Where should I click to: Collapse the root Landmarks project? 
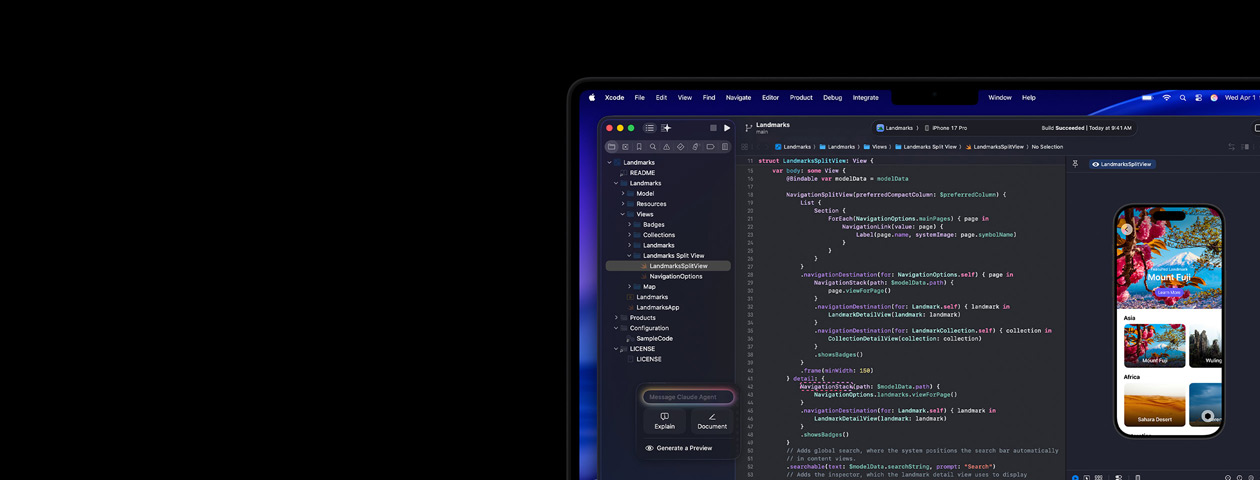pos(609,162)
